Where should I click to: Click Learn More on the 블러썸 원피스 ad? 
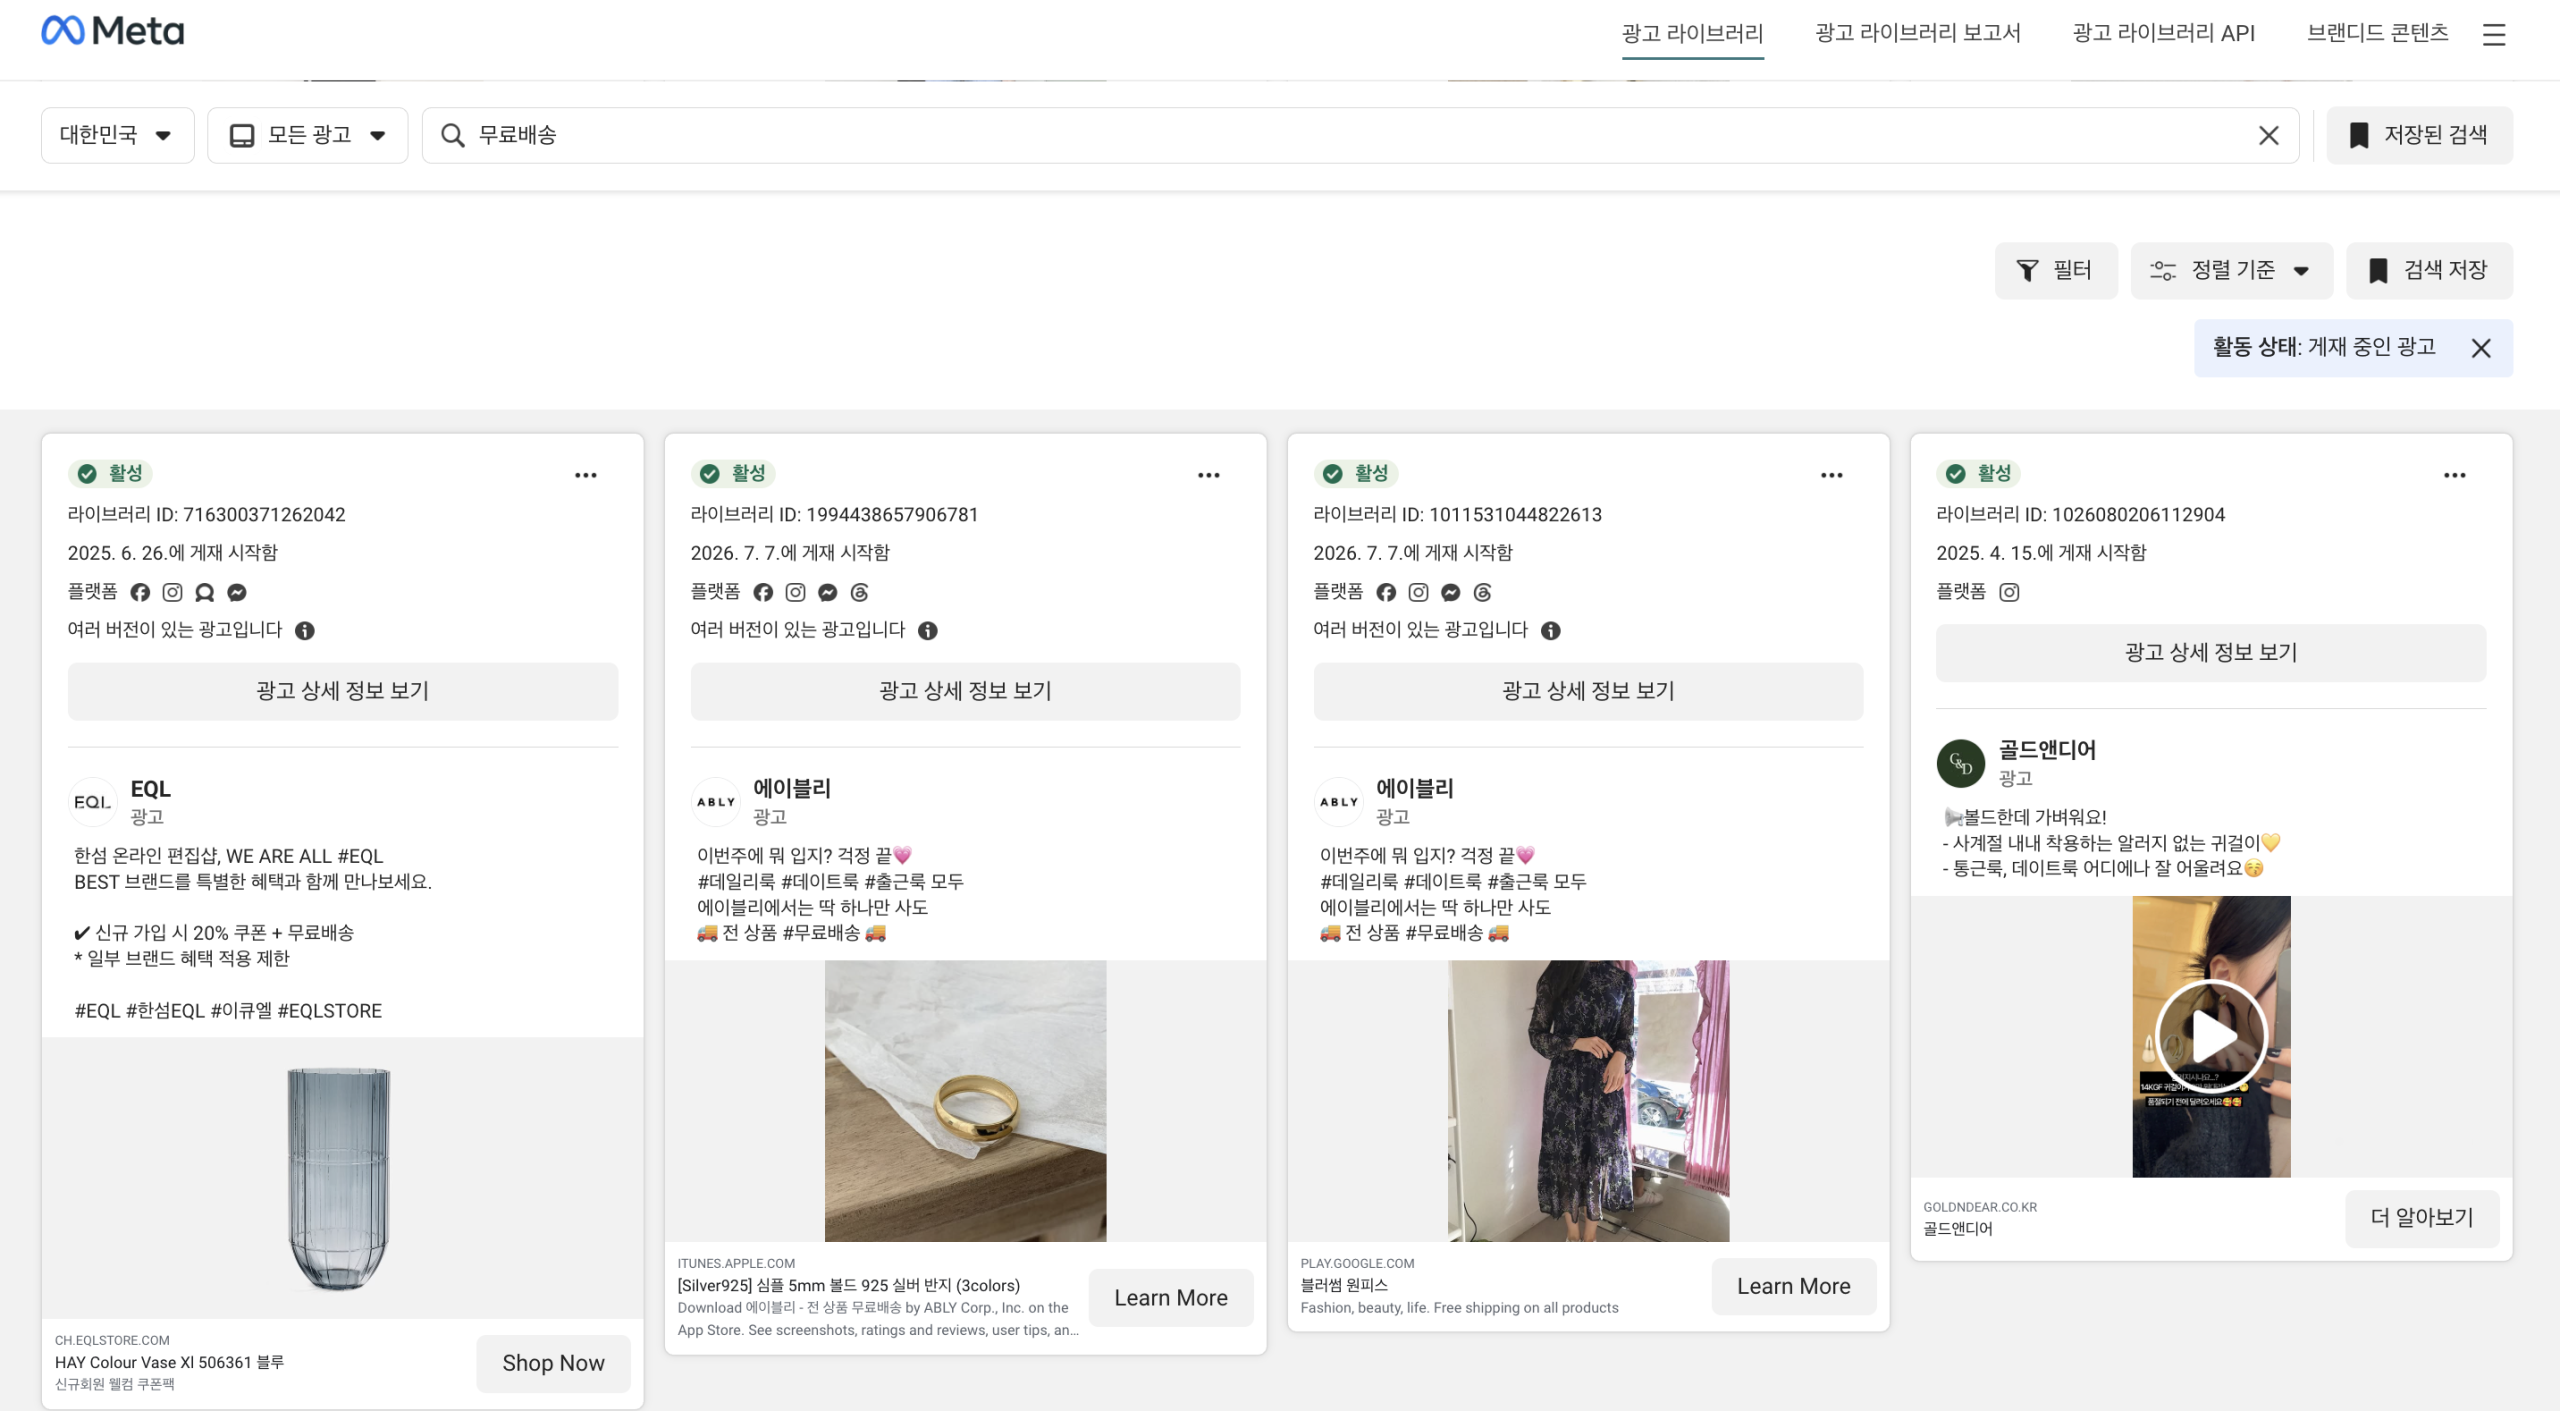click(x=1794, y=1287)
